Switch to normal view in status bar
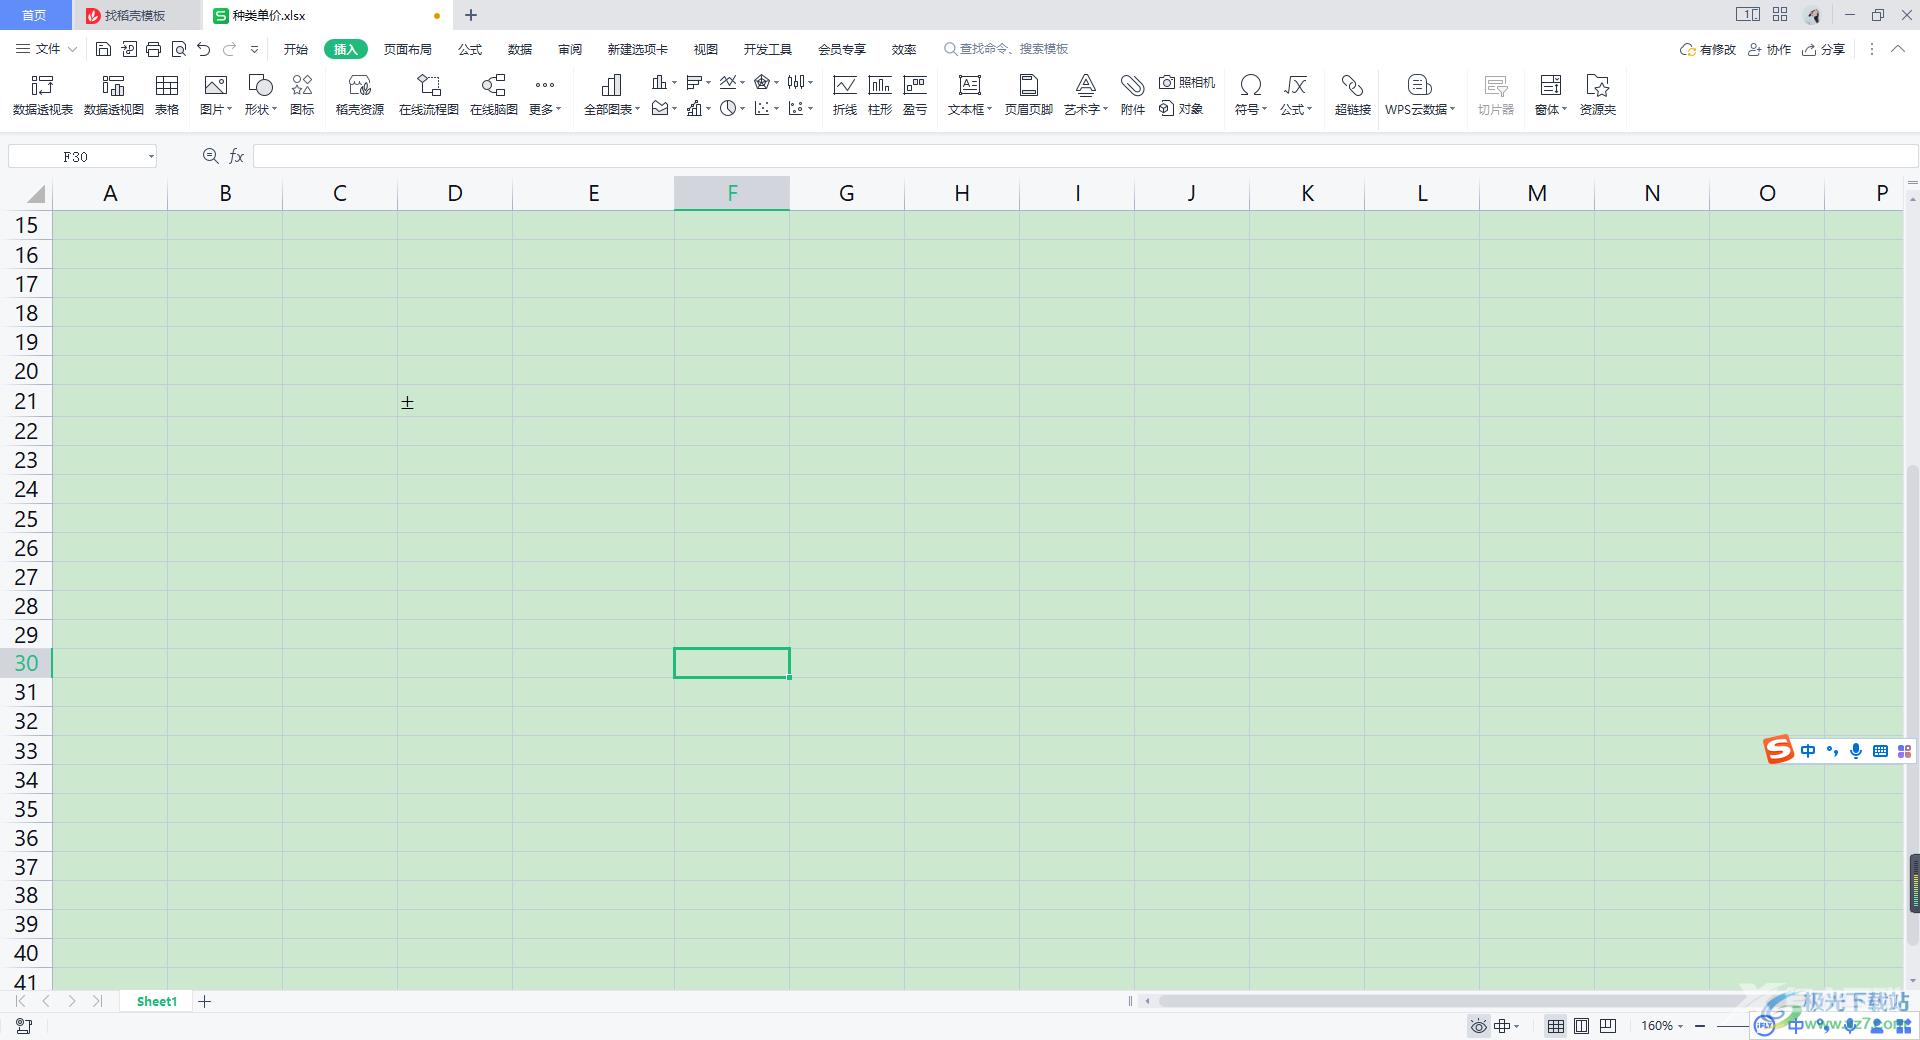Viewport: 1920px width, 1040px height. (x=1556, y=1026)
